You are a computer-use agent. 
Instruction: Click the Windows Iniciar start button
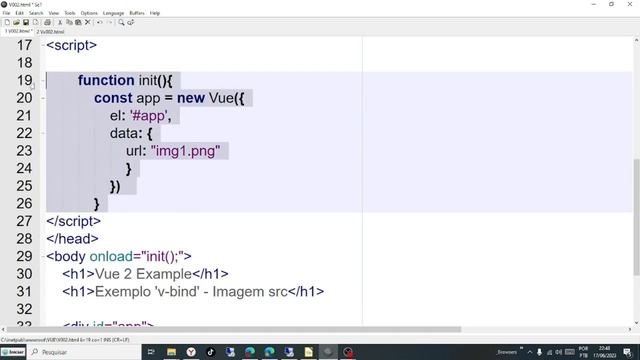tap(13, 352)
